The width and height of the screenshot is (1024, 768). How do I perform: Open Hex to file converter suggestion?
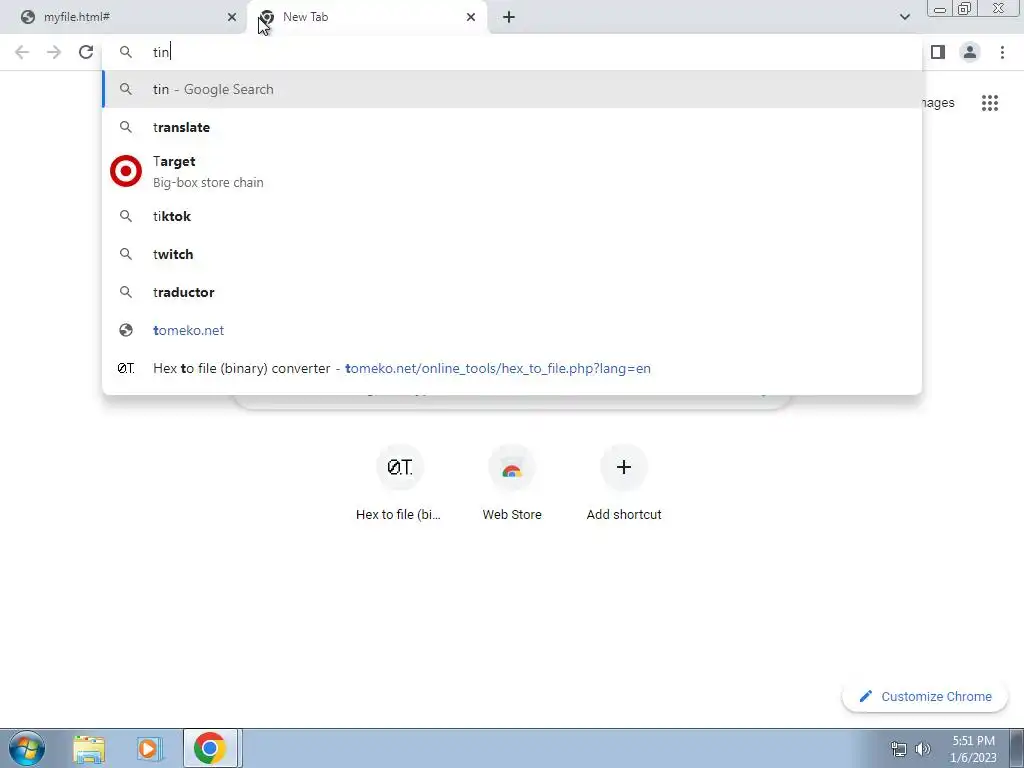(x=512, y=368)
